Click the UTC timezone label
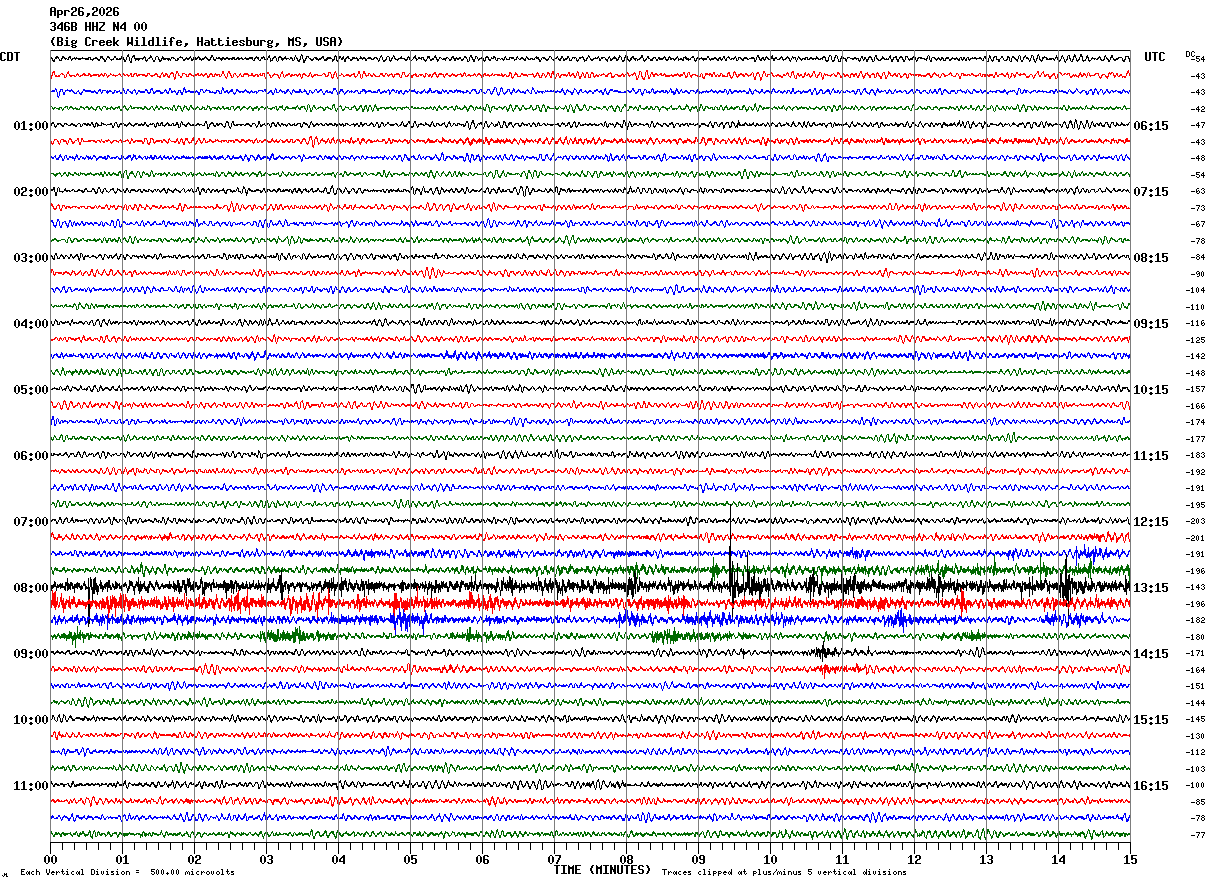 coord(1155,57)
